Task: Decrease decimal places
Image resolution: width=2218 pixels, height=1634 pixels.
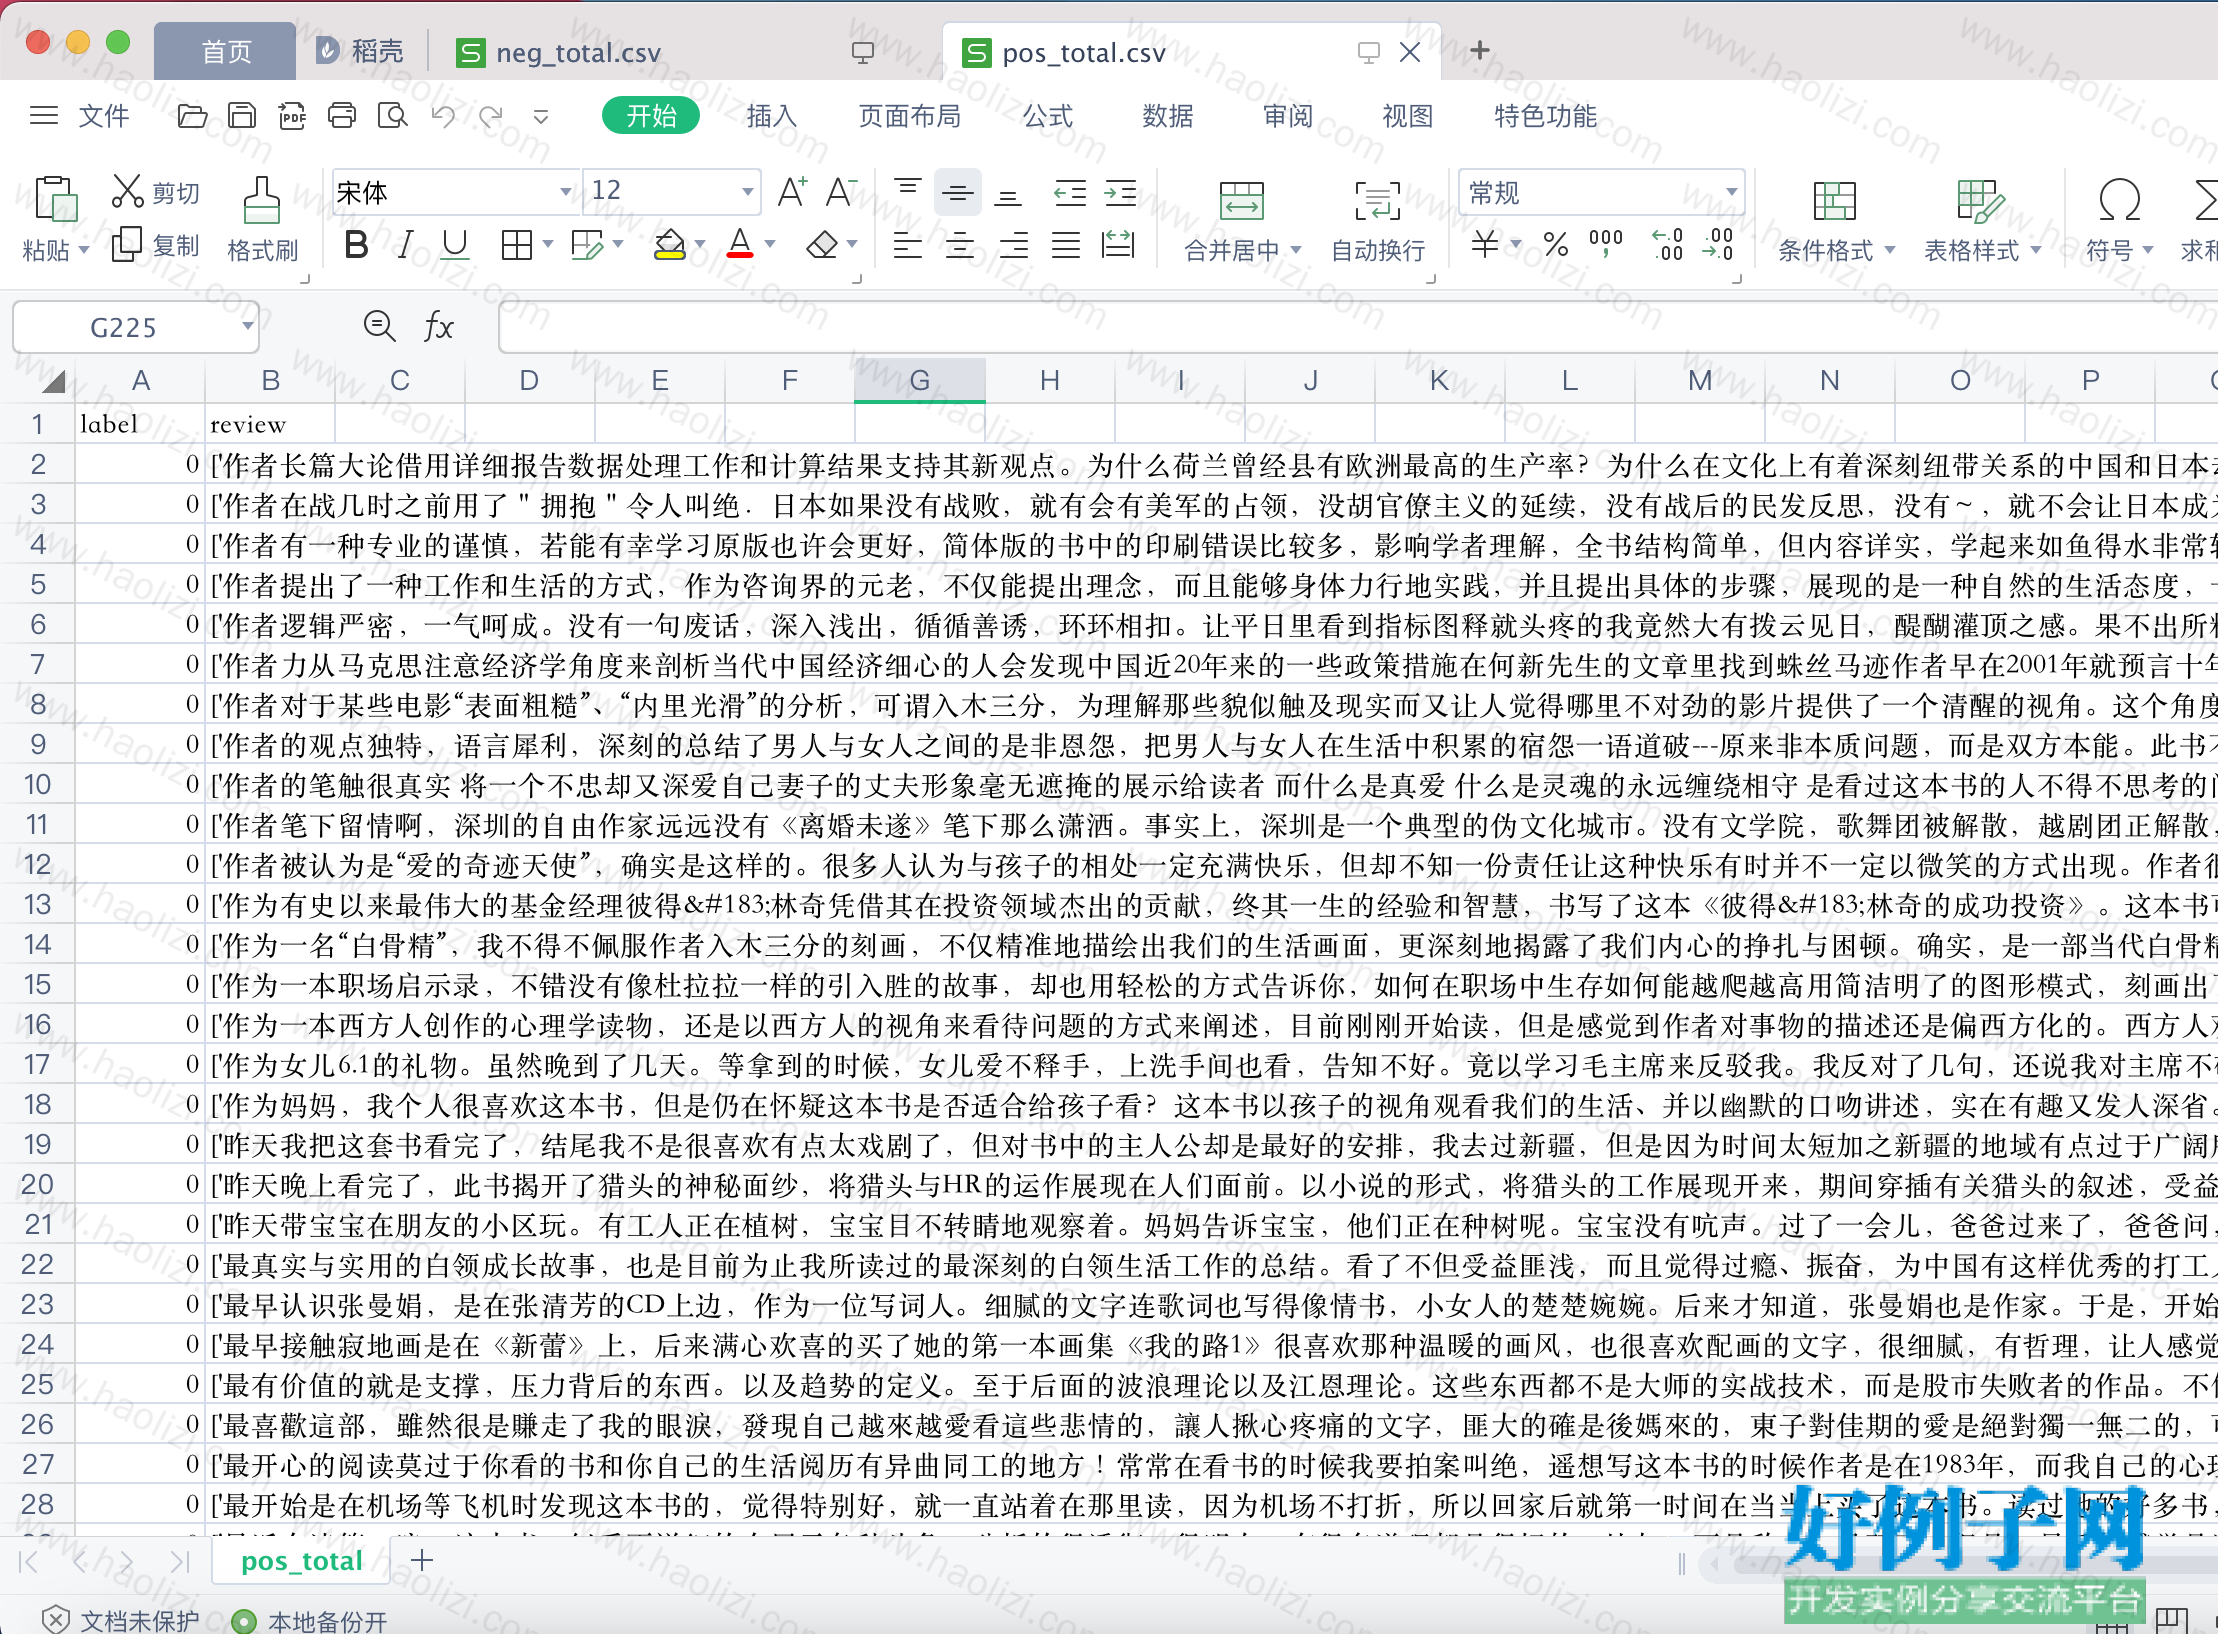Action: pos(1718,244)
